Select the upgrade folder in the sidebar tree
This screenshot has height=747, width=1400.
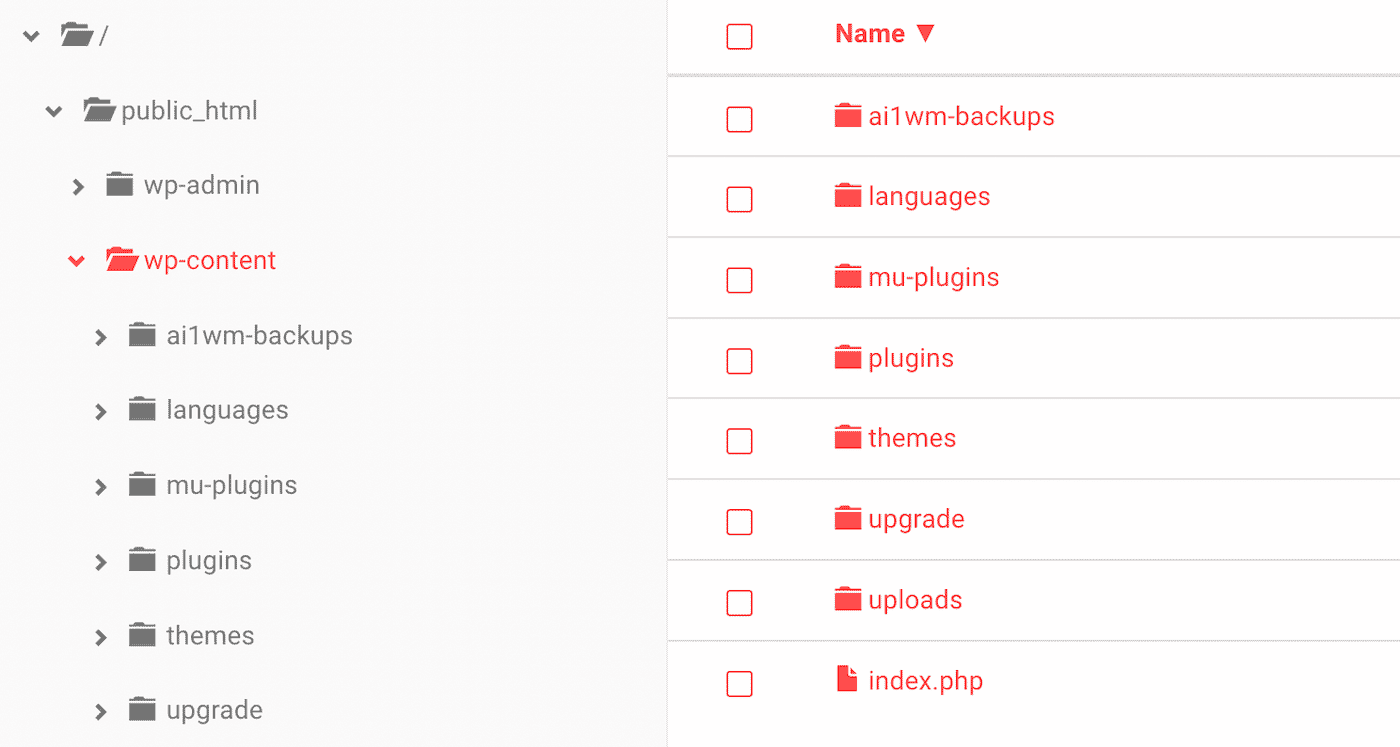tap(211, 709)
